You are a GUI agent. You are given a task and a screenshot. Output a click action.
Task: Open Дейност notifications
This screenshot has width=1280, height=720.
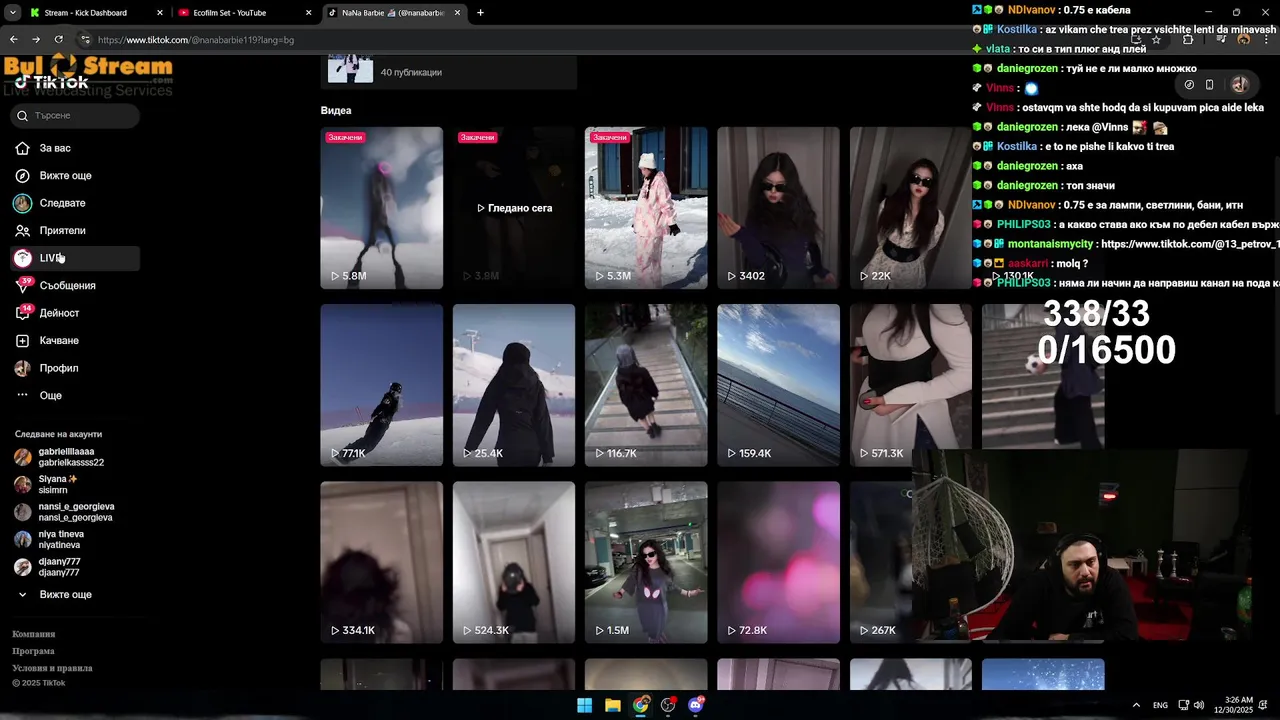(75, 313)
